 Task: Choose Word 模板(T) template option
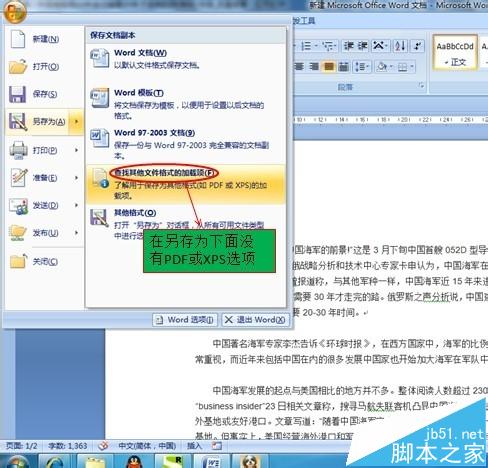[186, 103]
